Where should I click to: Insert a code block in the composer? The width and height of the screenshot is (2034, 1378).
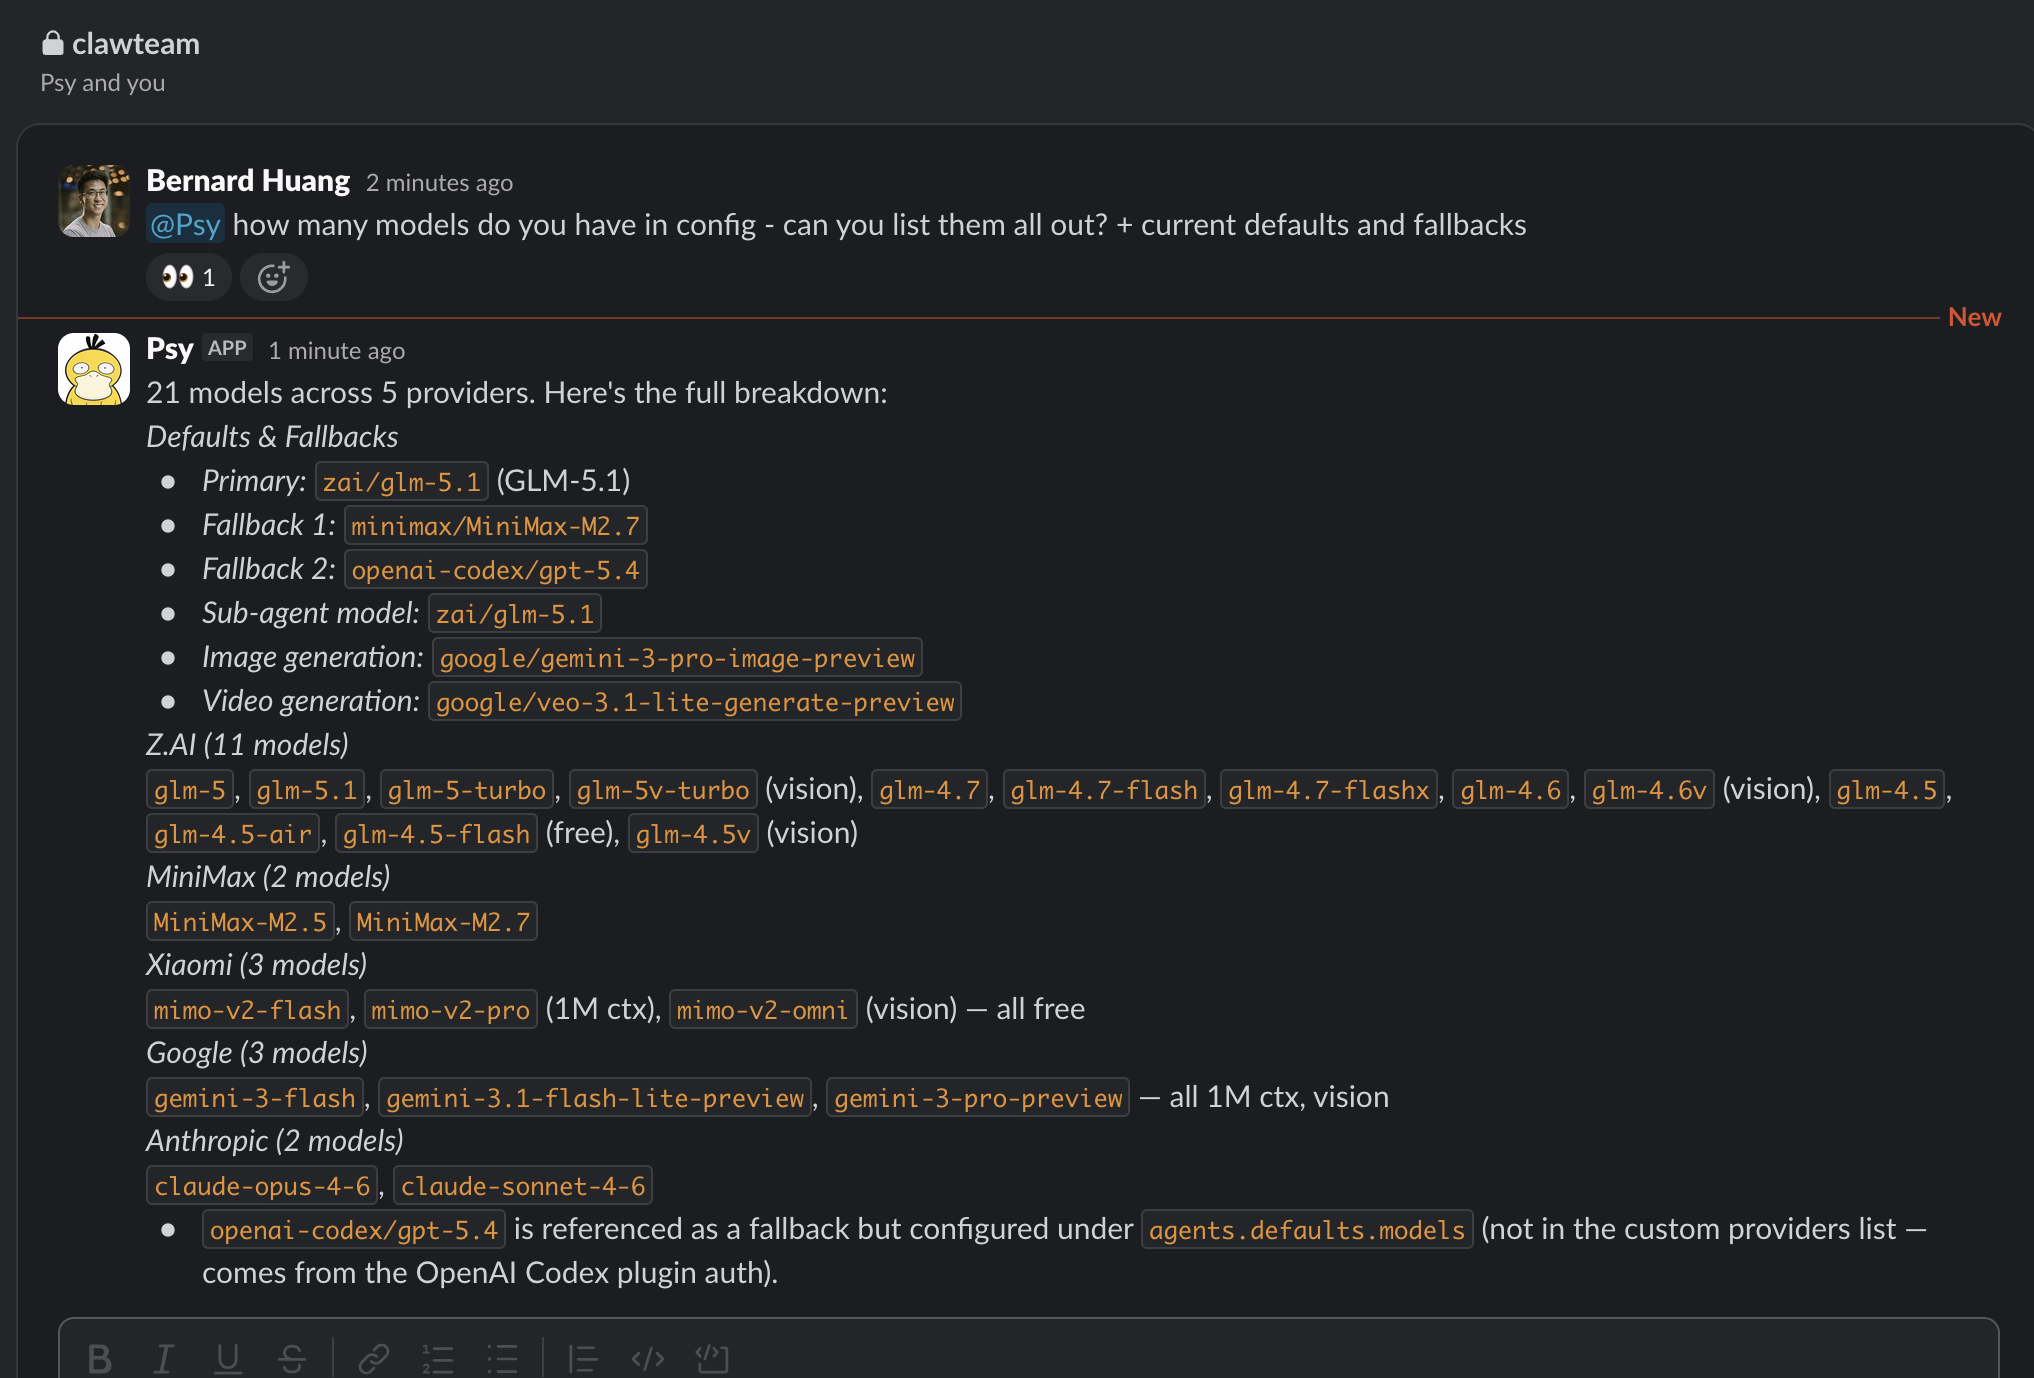(712, 1358)
